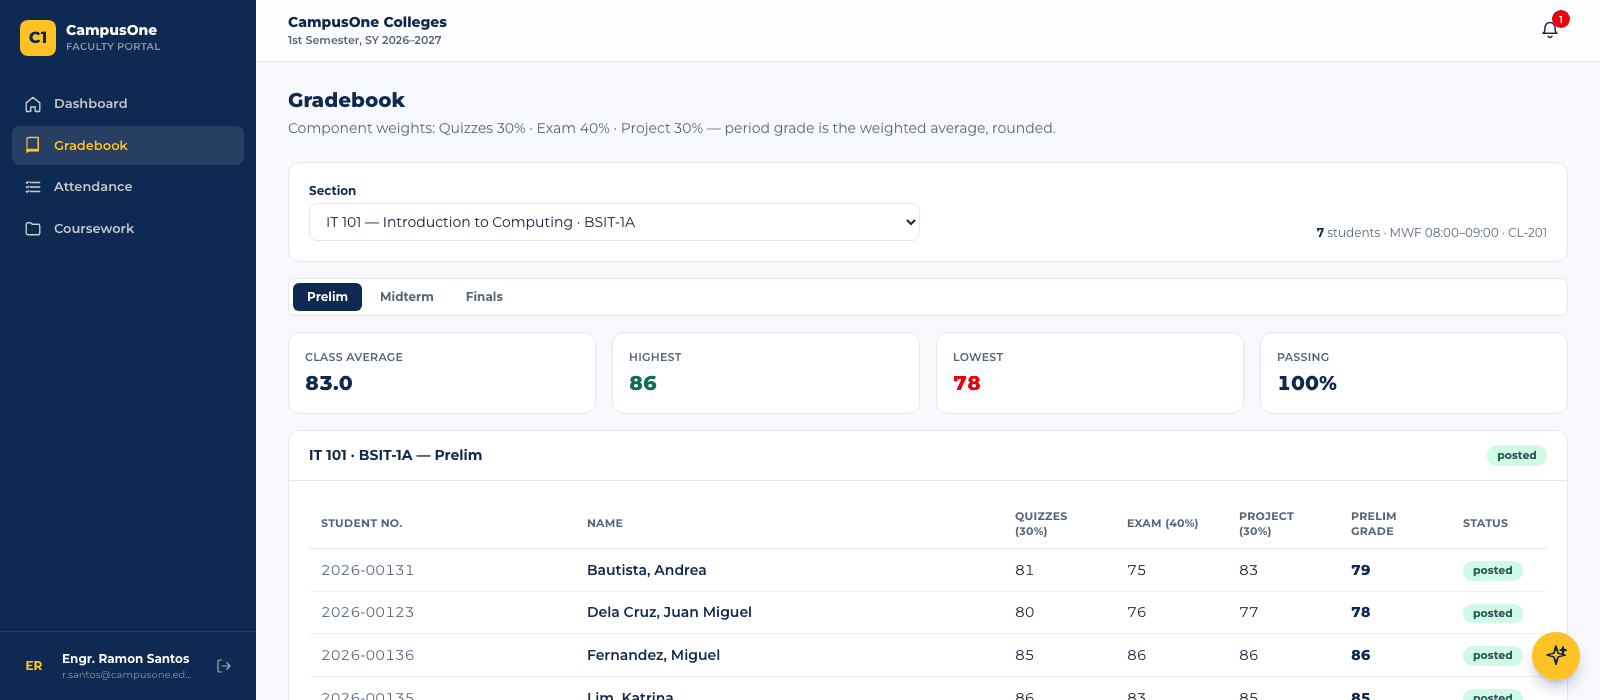The image size is (1600, 700).
Task: Click Engr. Ramon Santos profile name
Action: pos(126,659)
